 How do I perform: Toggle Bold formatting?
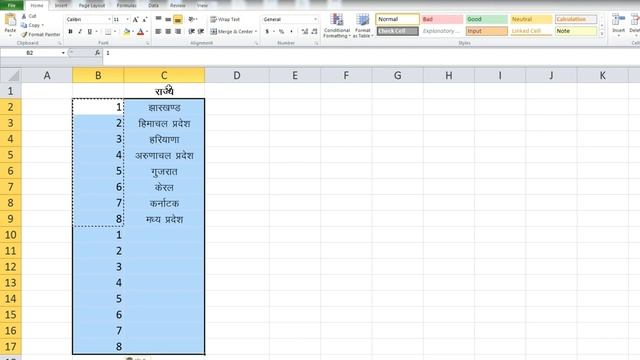coord(70,31)
